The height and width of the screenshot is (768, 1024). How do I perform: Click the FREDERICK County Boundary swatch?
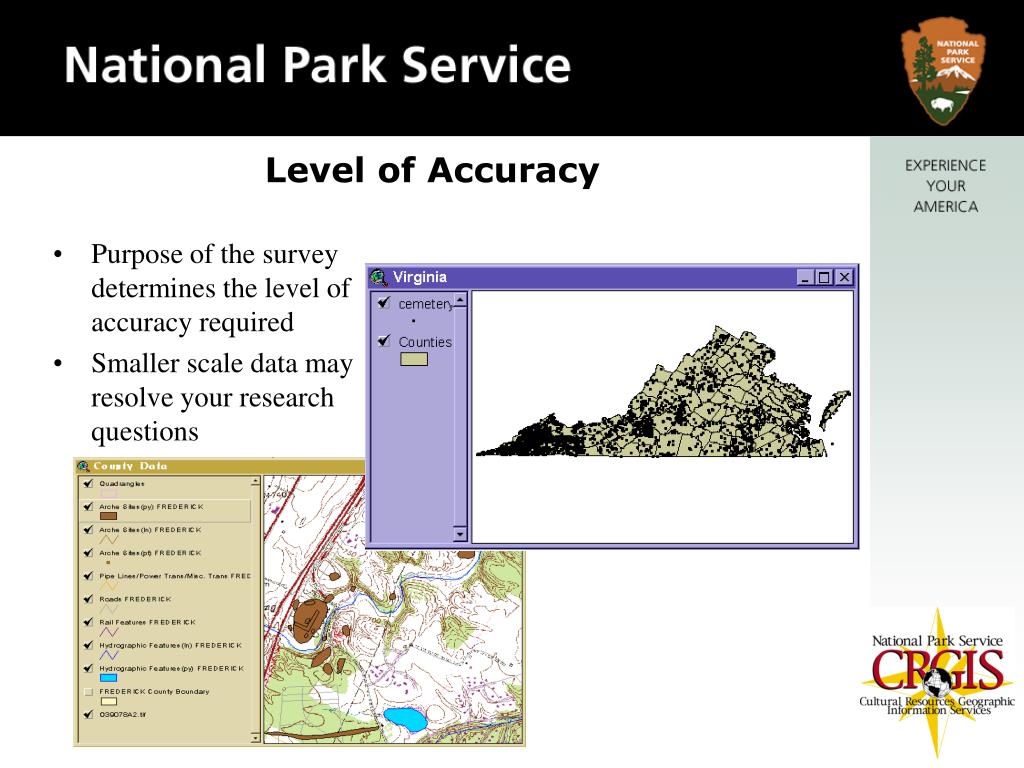click(x=108, y=701)
